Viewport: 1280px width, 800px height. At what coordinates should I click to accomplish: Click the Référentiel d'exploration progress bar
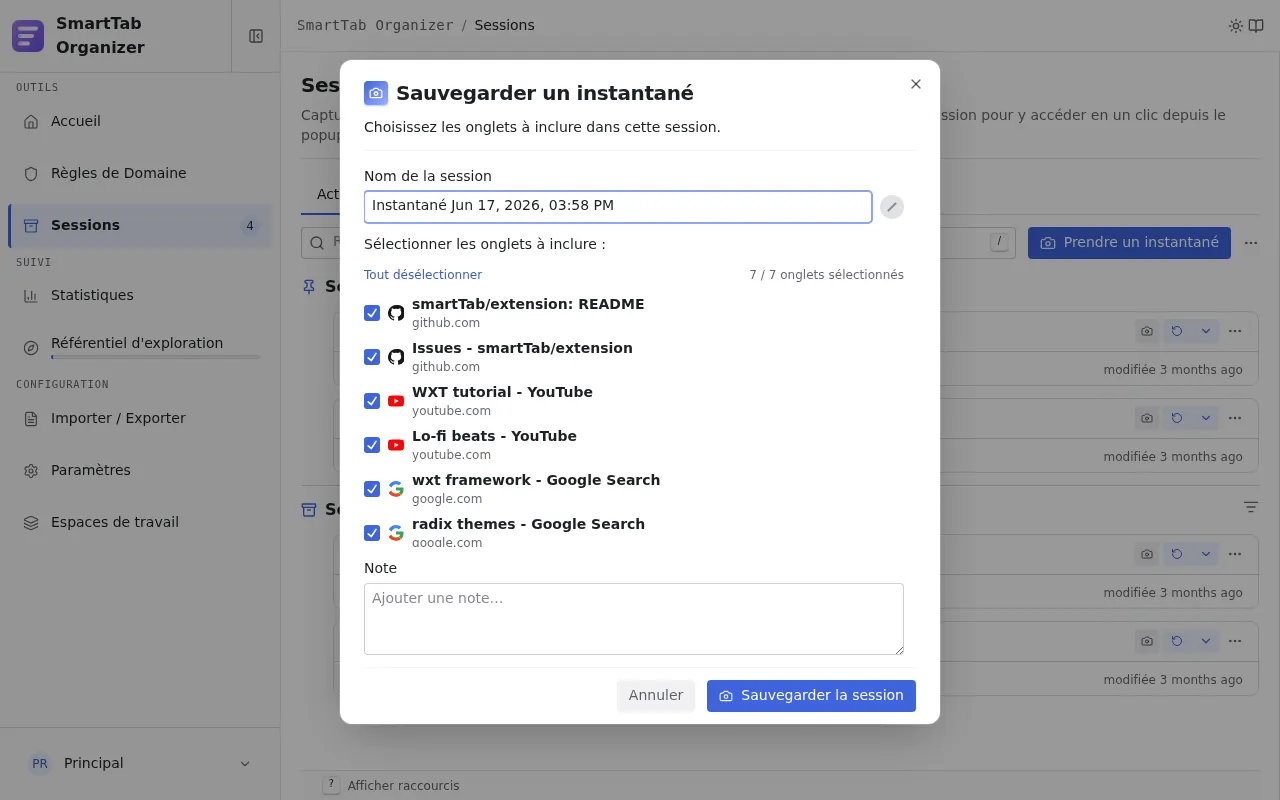pos(155,357)
